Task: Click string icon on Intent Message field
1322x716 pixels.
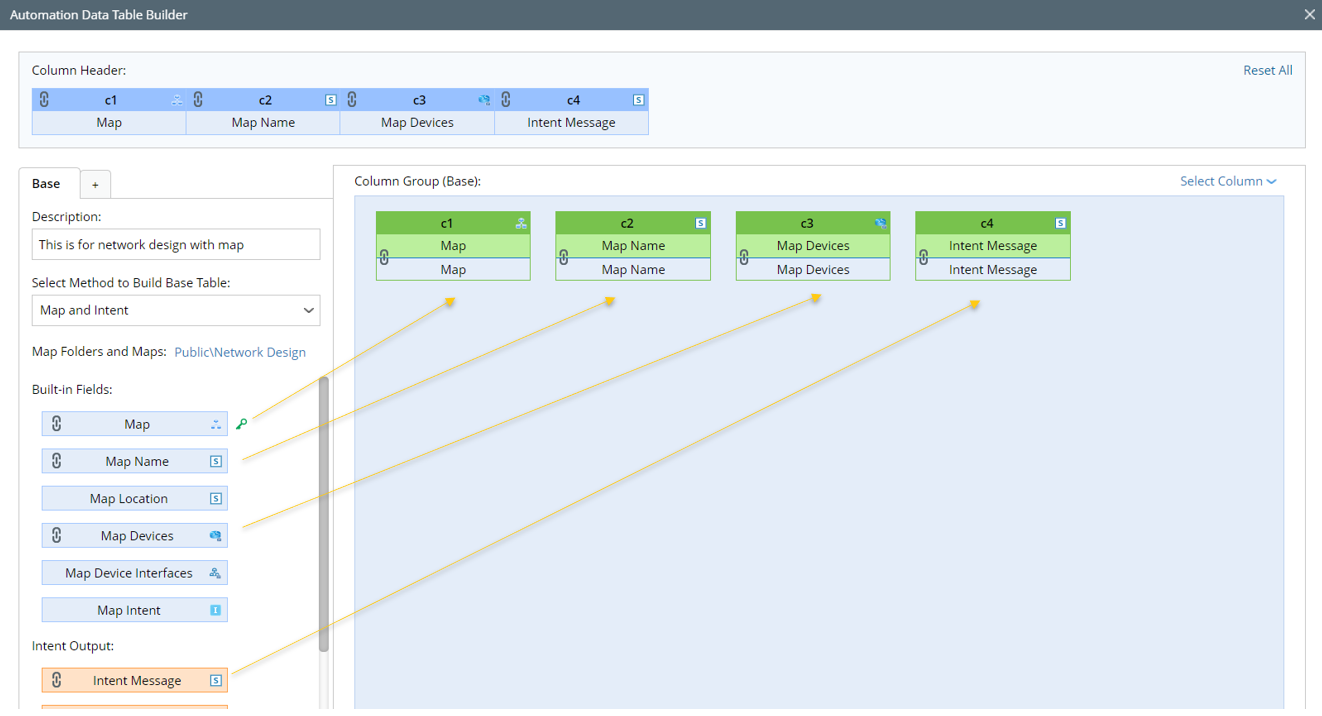Action: coord(216,680)
